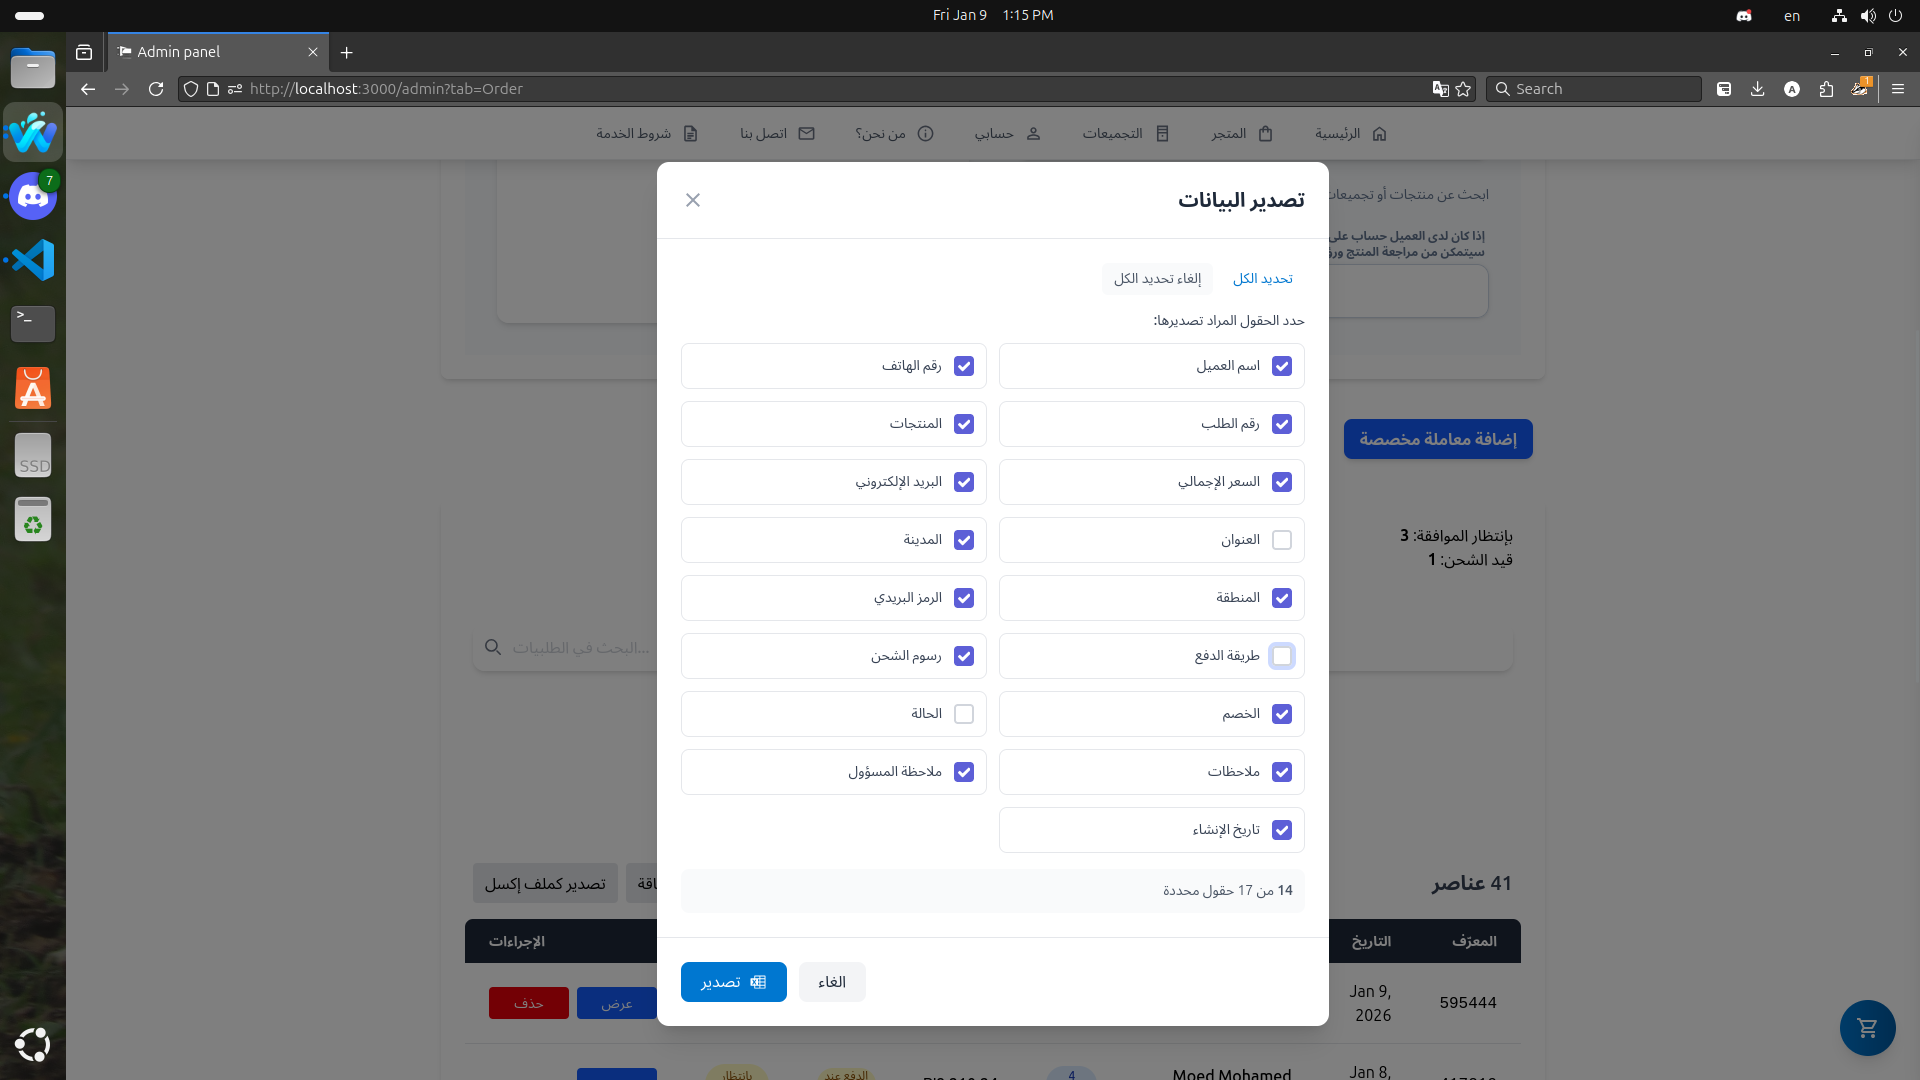Viewport: 1920px width, 1080px height.
Task: Check the طريقة الدفع field checkbox
Action: 1283,656
